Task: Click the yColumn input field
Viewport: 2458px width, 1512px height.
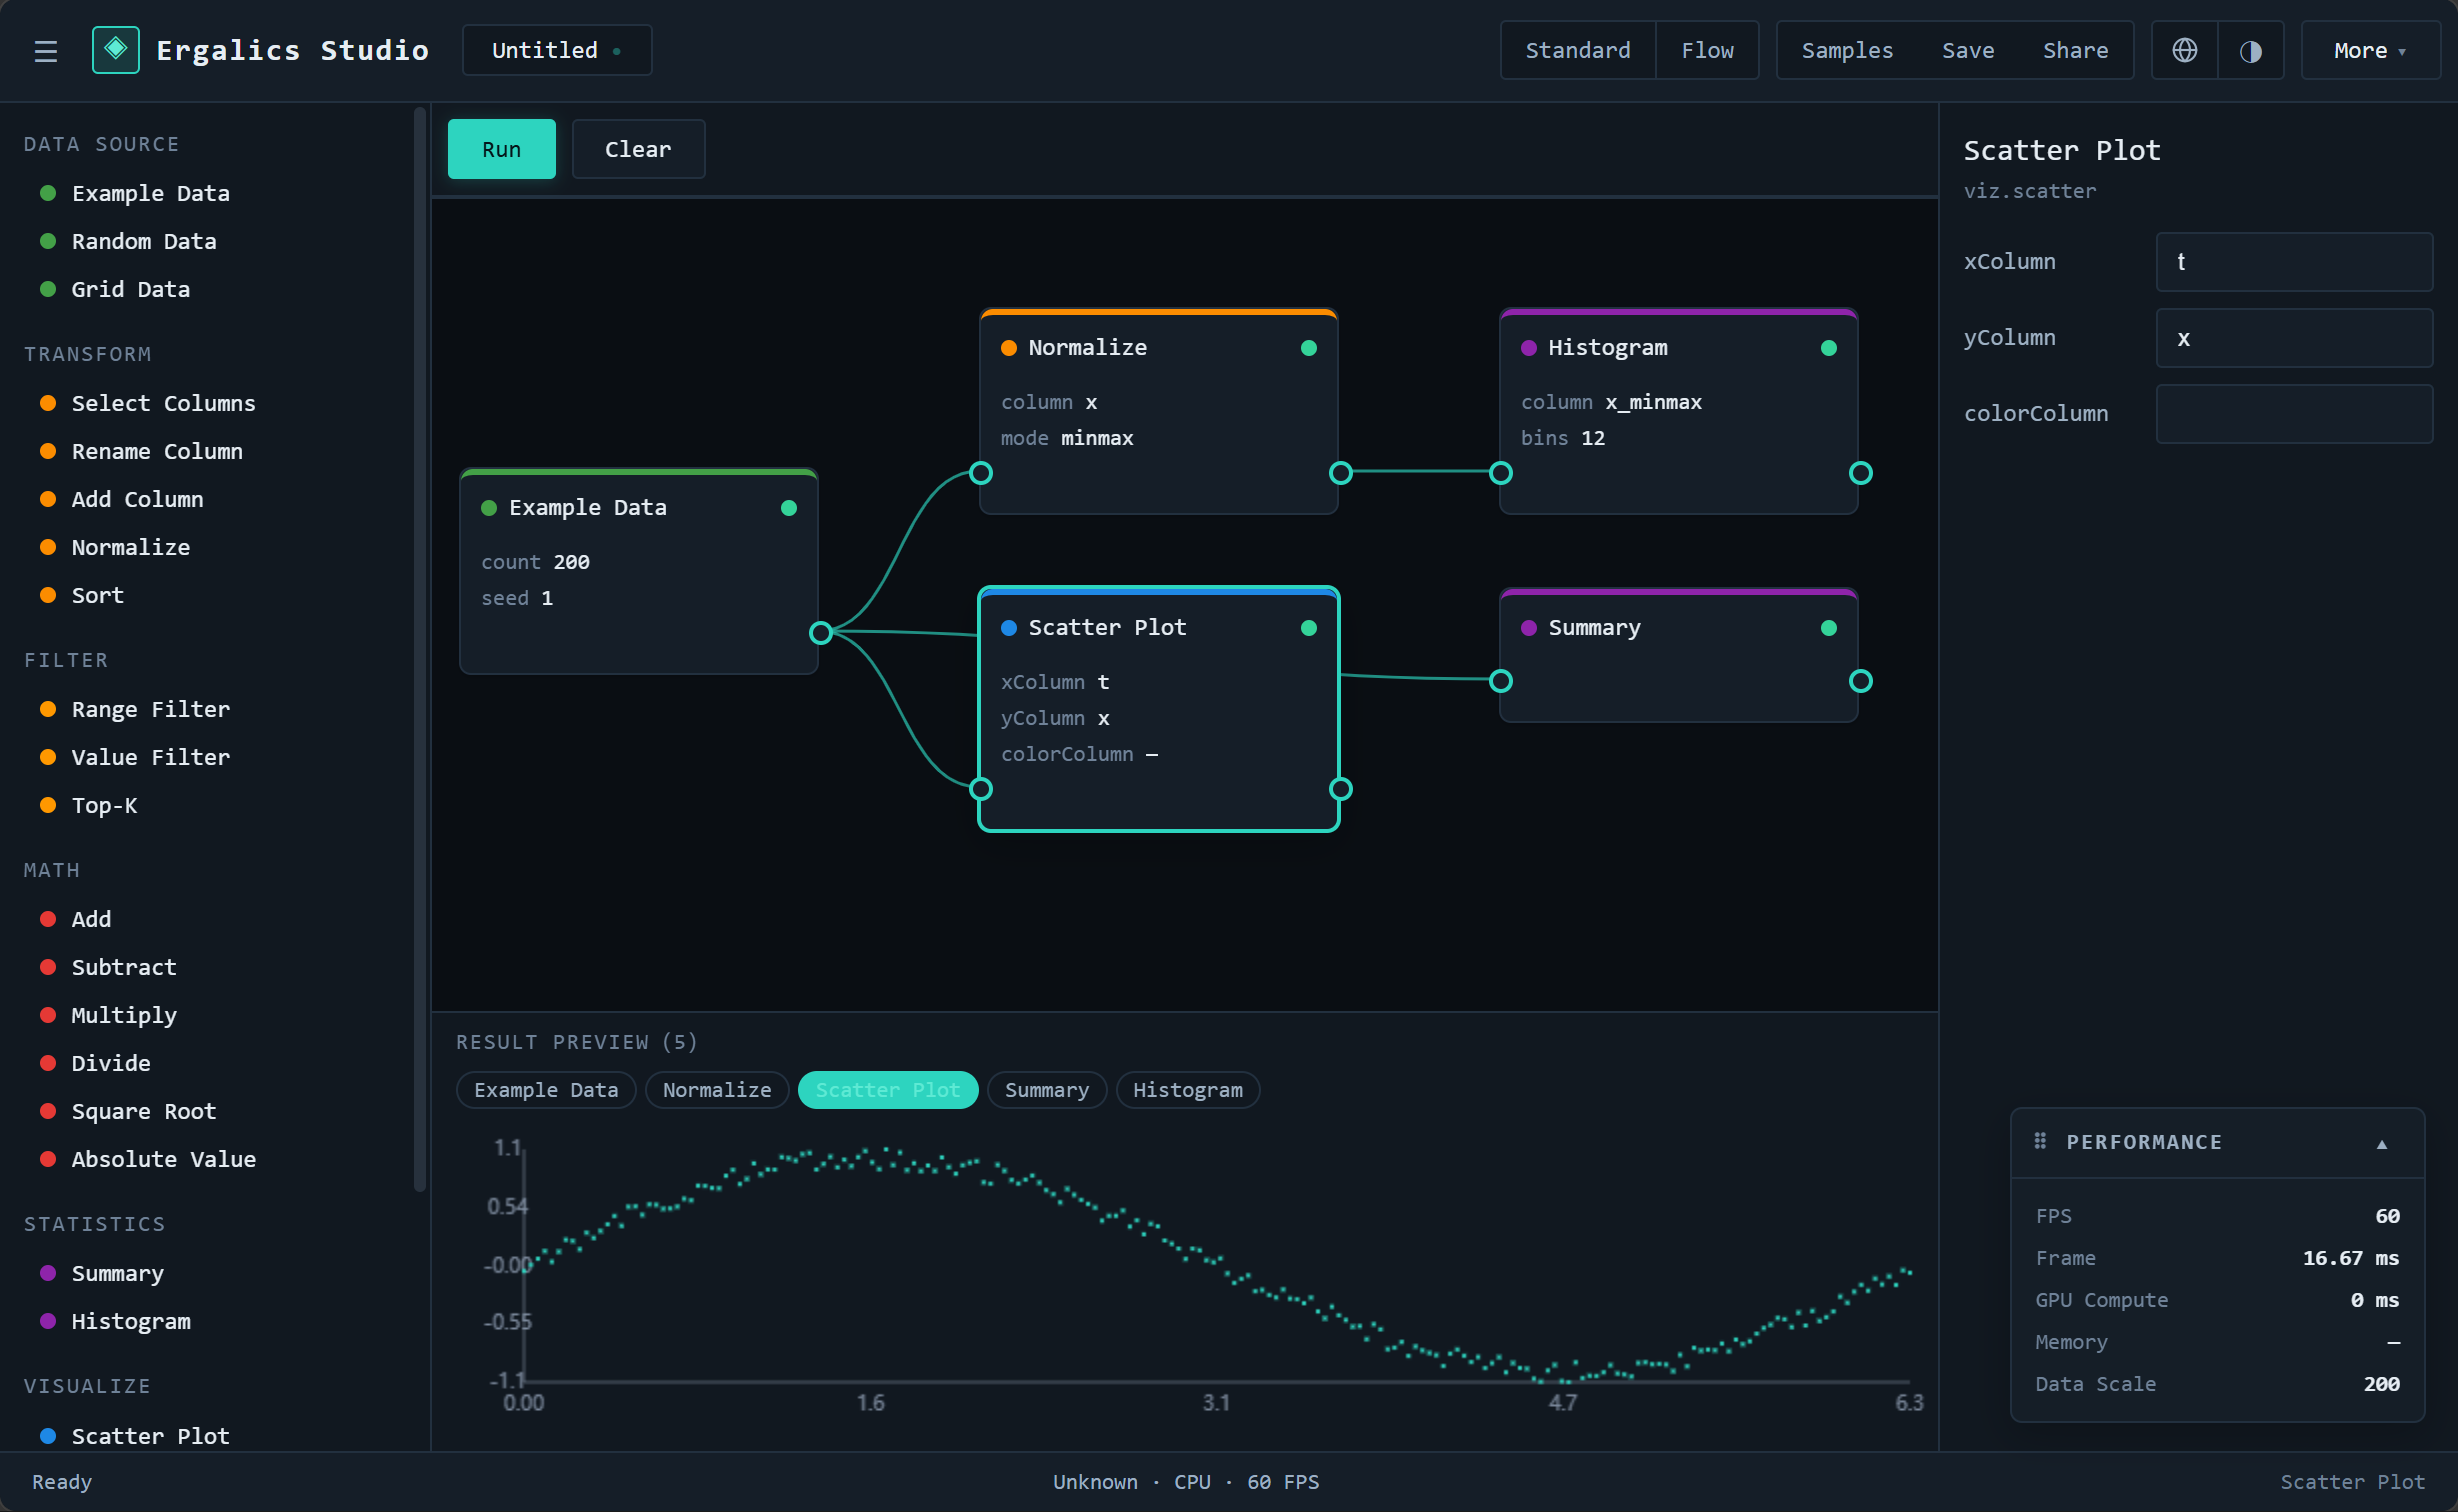Action: coord(2294,338)
